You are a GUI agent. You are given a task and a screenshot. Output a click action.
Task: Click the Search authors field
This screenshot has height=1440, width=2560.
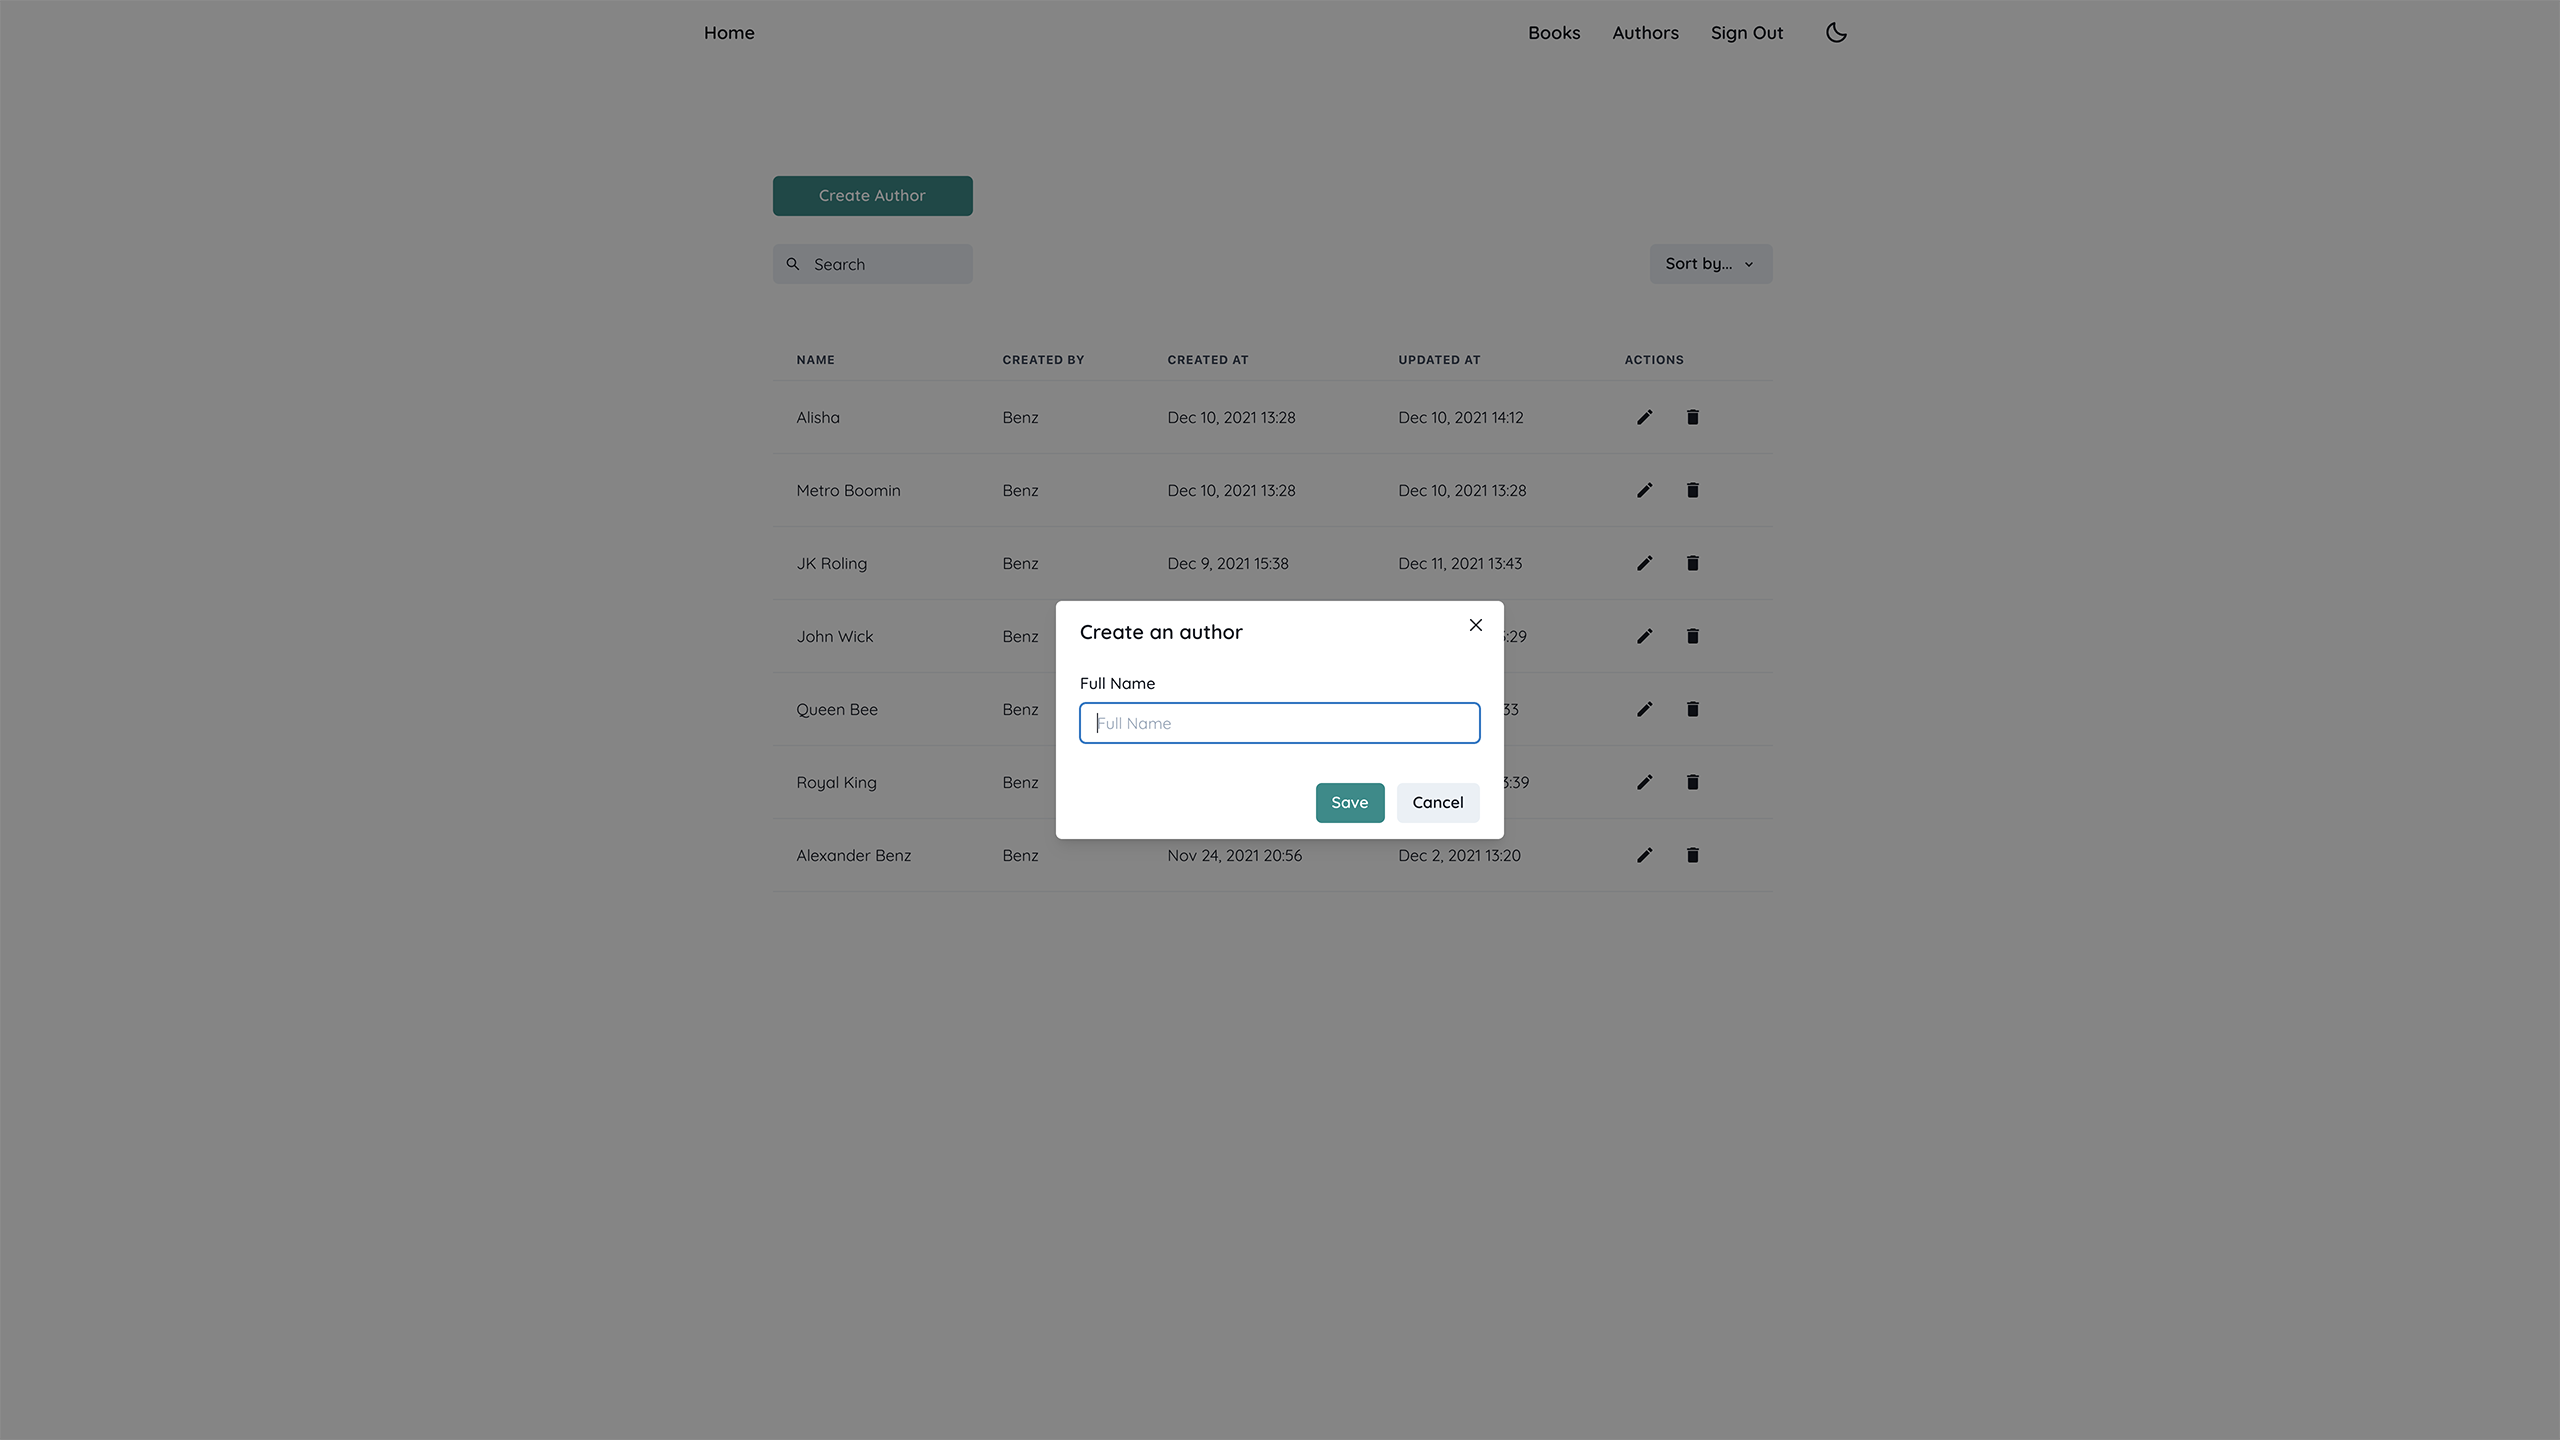coord(872,264)
